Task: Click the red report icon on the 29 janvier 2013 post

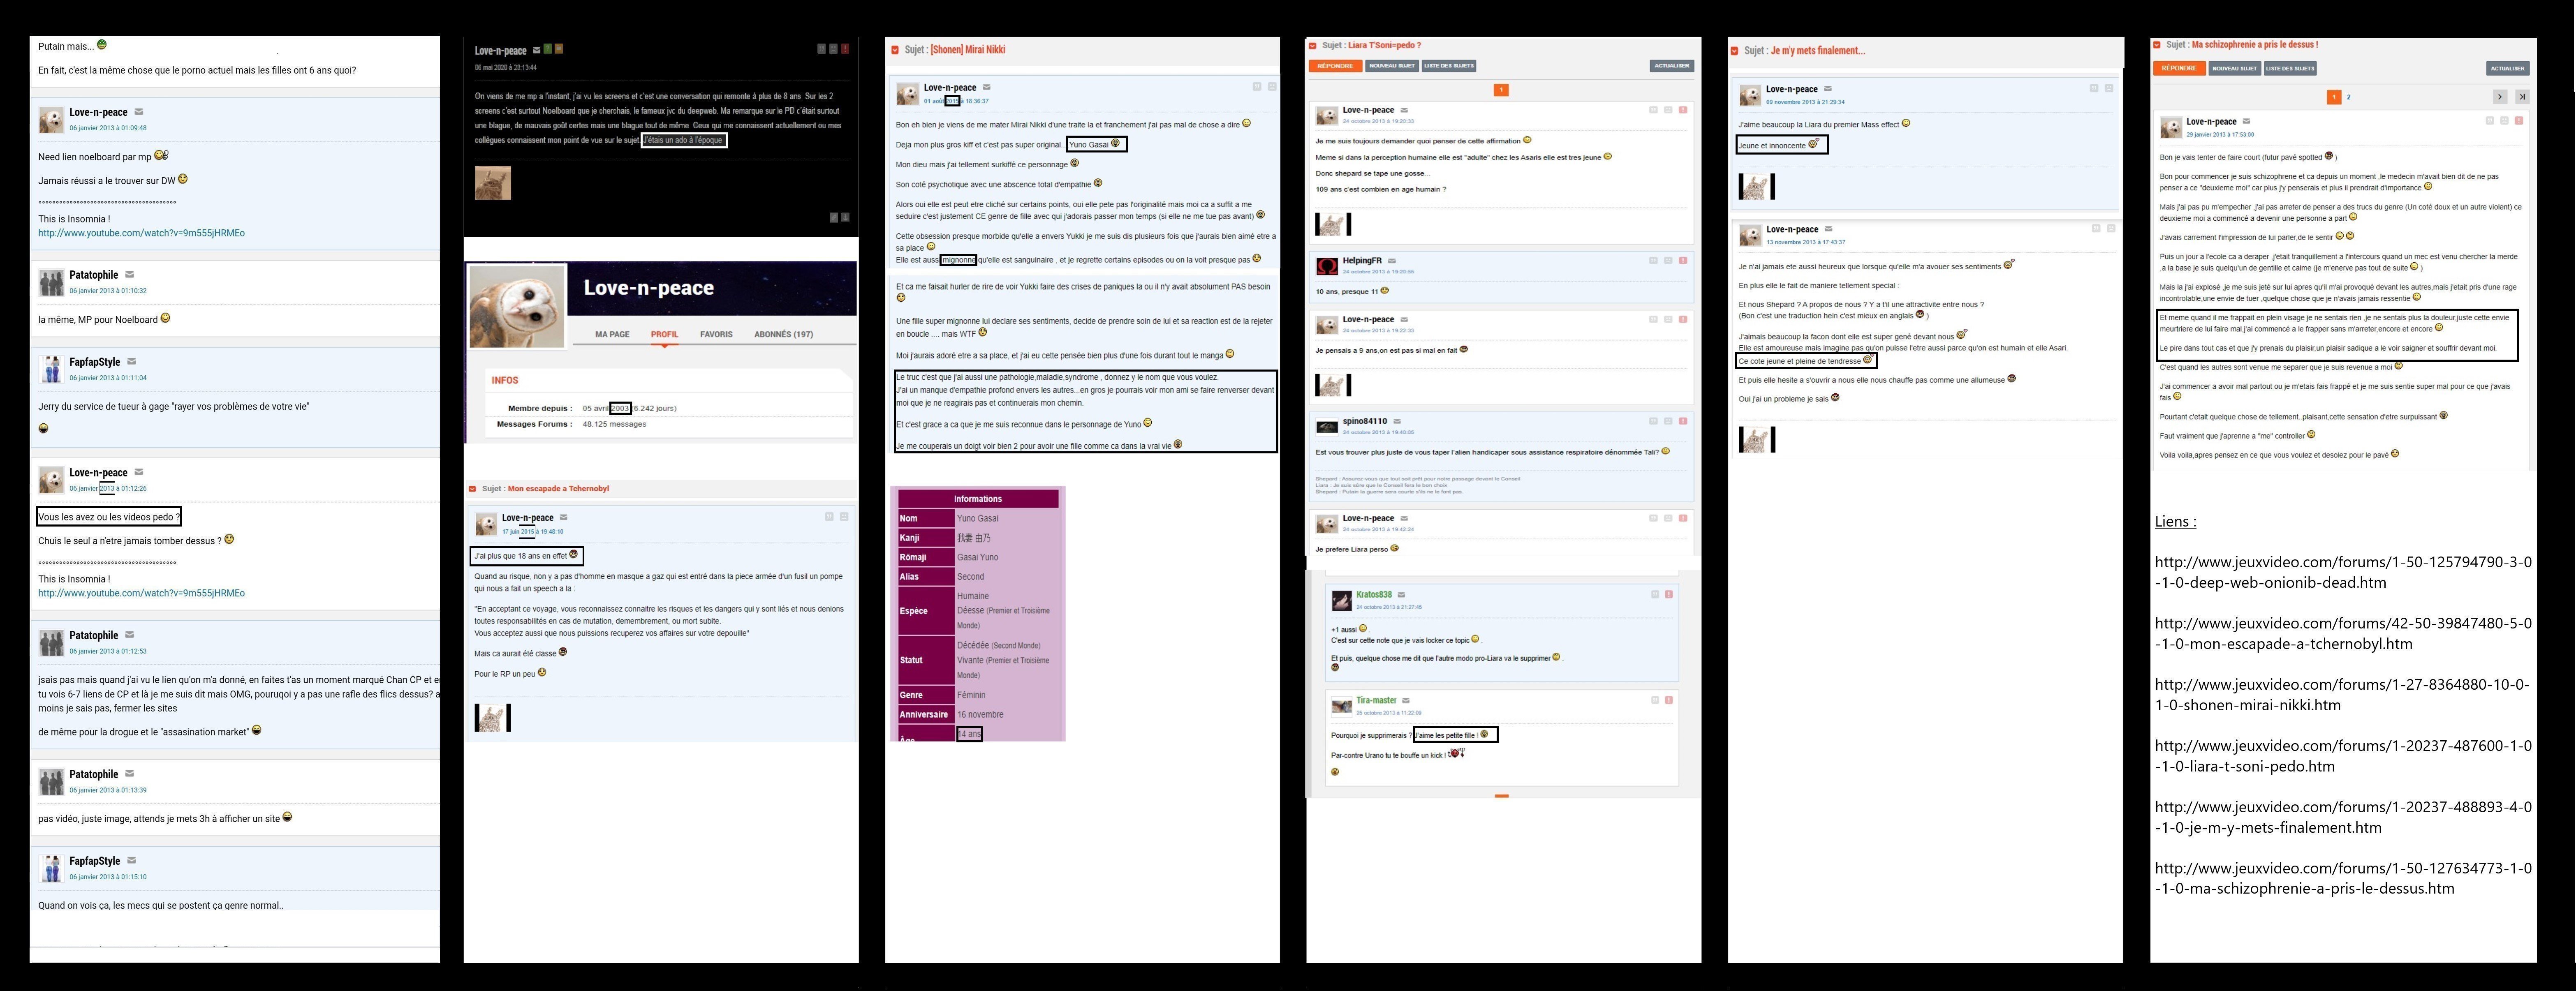Action: (2518, 120)
